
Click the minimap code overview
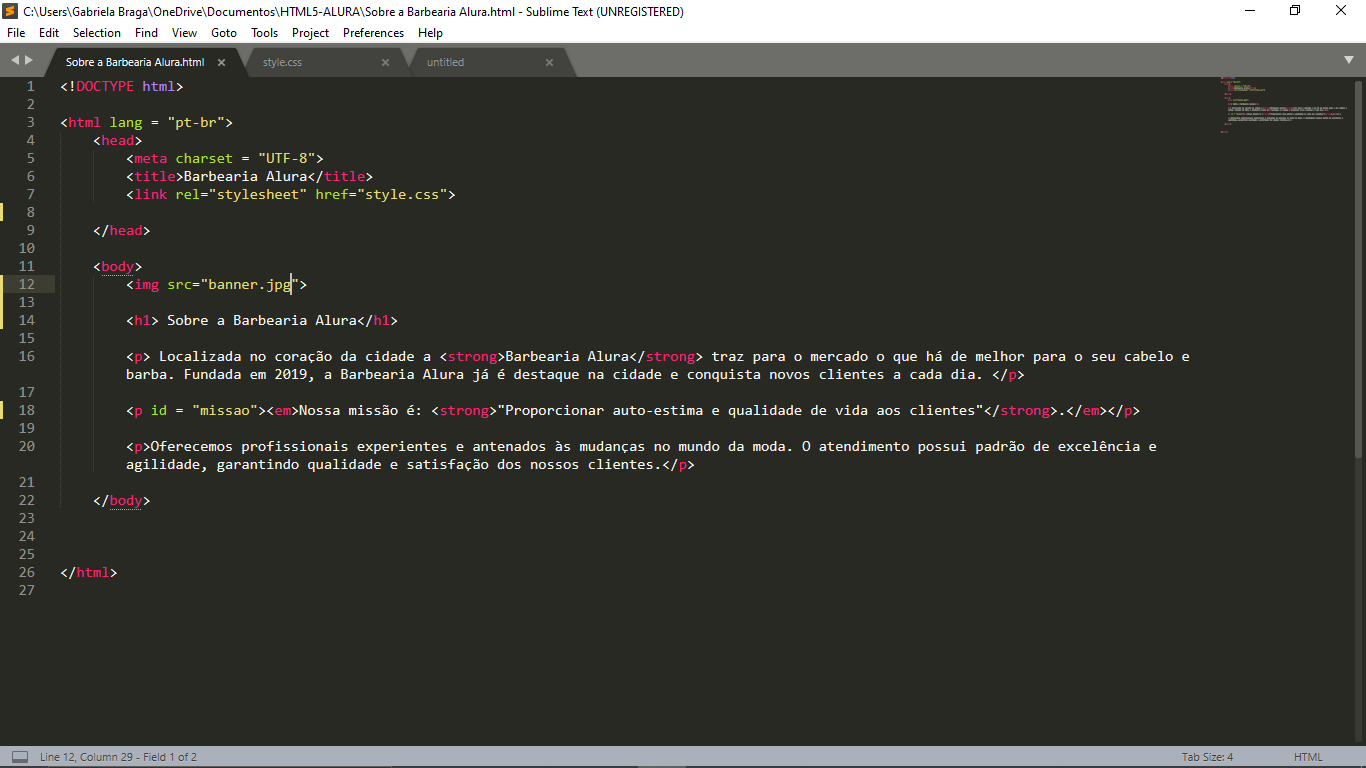[1284, 105]
